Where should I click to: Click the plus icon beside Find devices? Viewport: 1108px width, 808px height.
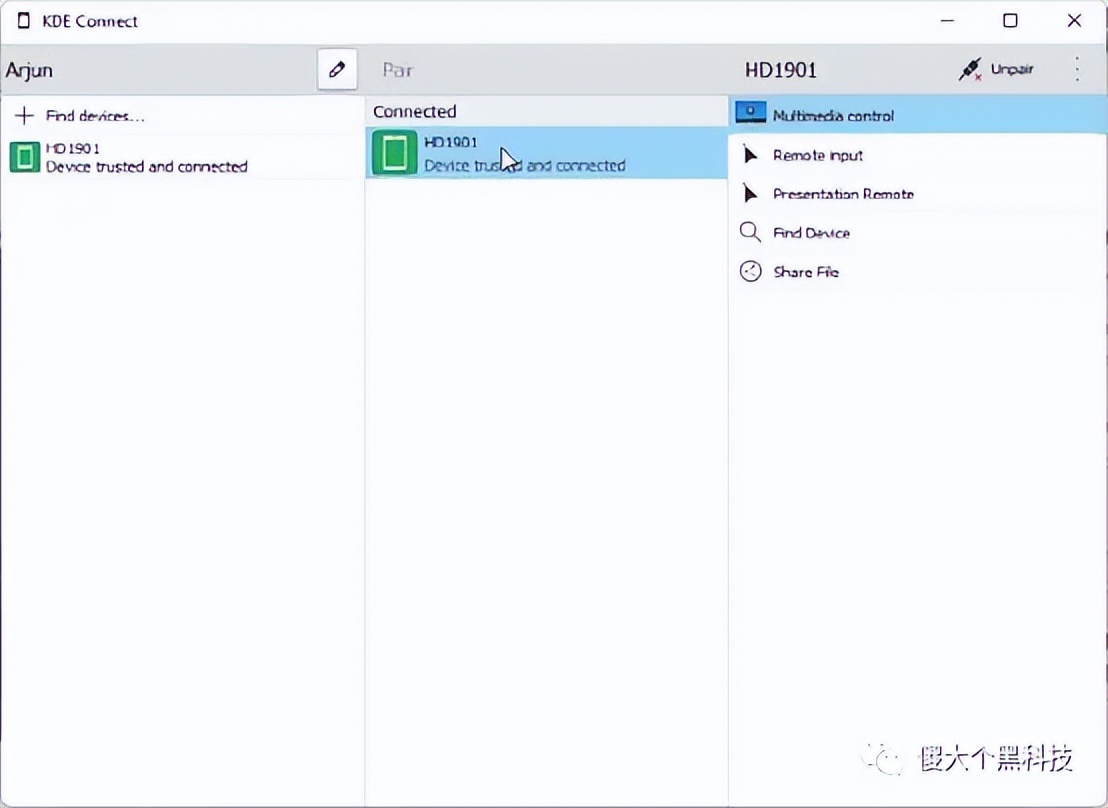[x=25, y=116]
